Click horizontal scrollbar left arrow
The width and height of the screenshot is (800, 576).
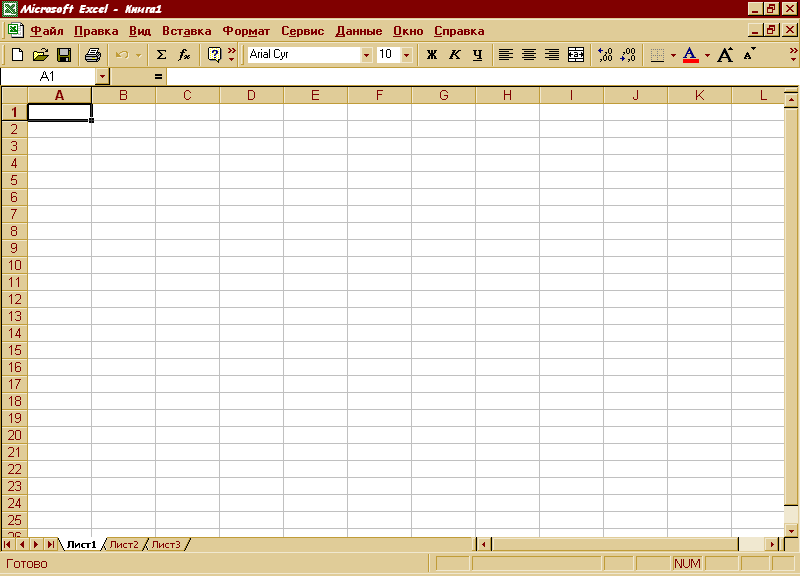(484, 544)
